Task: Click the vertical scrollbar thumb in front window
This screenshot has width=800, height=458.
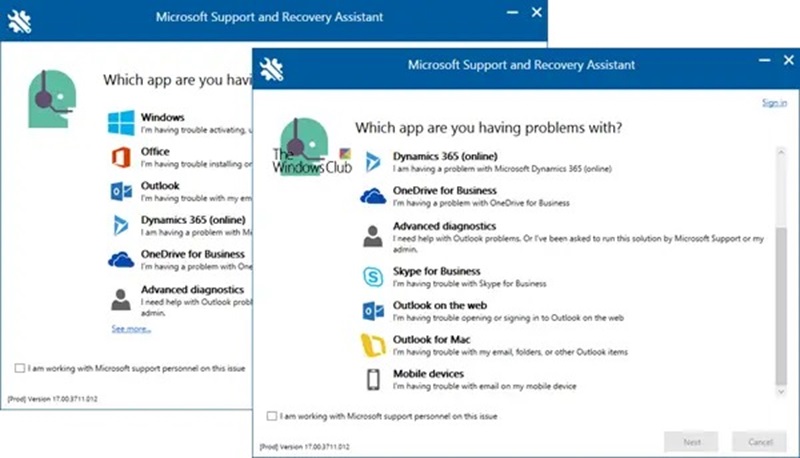Action: tap(781, 306)
